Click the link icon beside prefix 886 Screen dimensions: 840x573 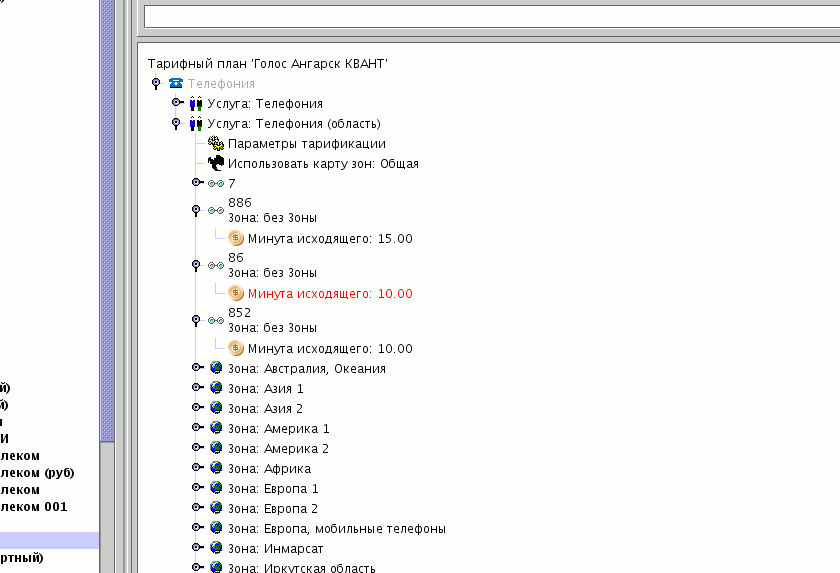point(215,210)
